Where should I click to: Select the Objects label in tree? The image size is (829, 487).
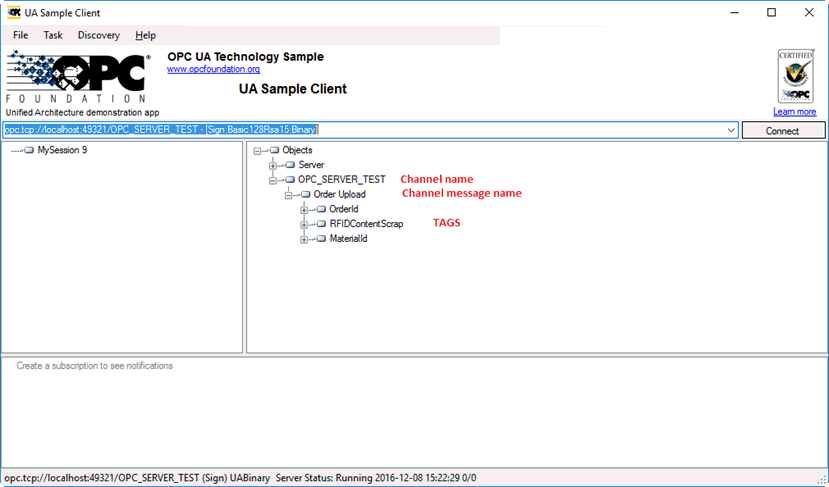point(297,150)
